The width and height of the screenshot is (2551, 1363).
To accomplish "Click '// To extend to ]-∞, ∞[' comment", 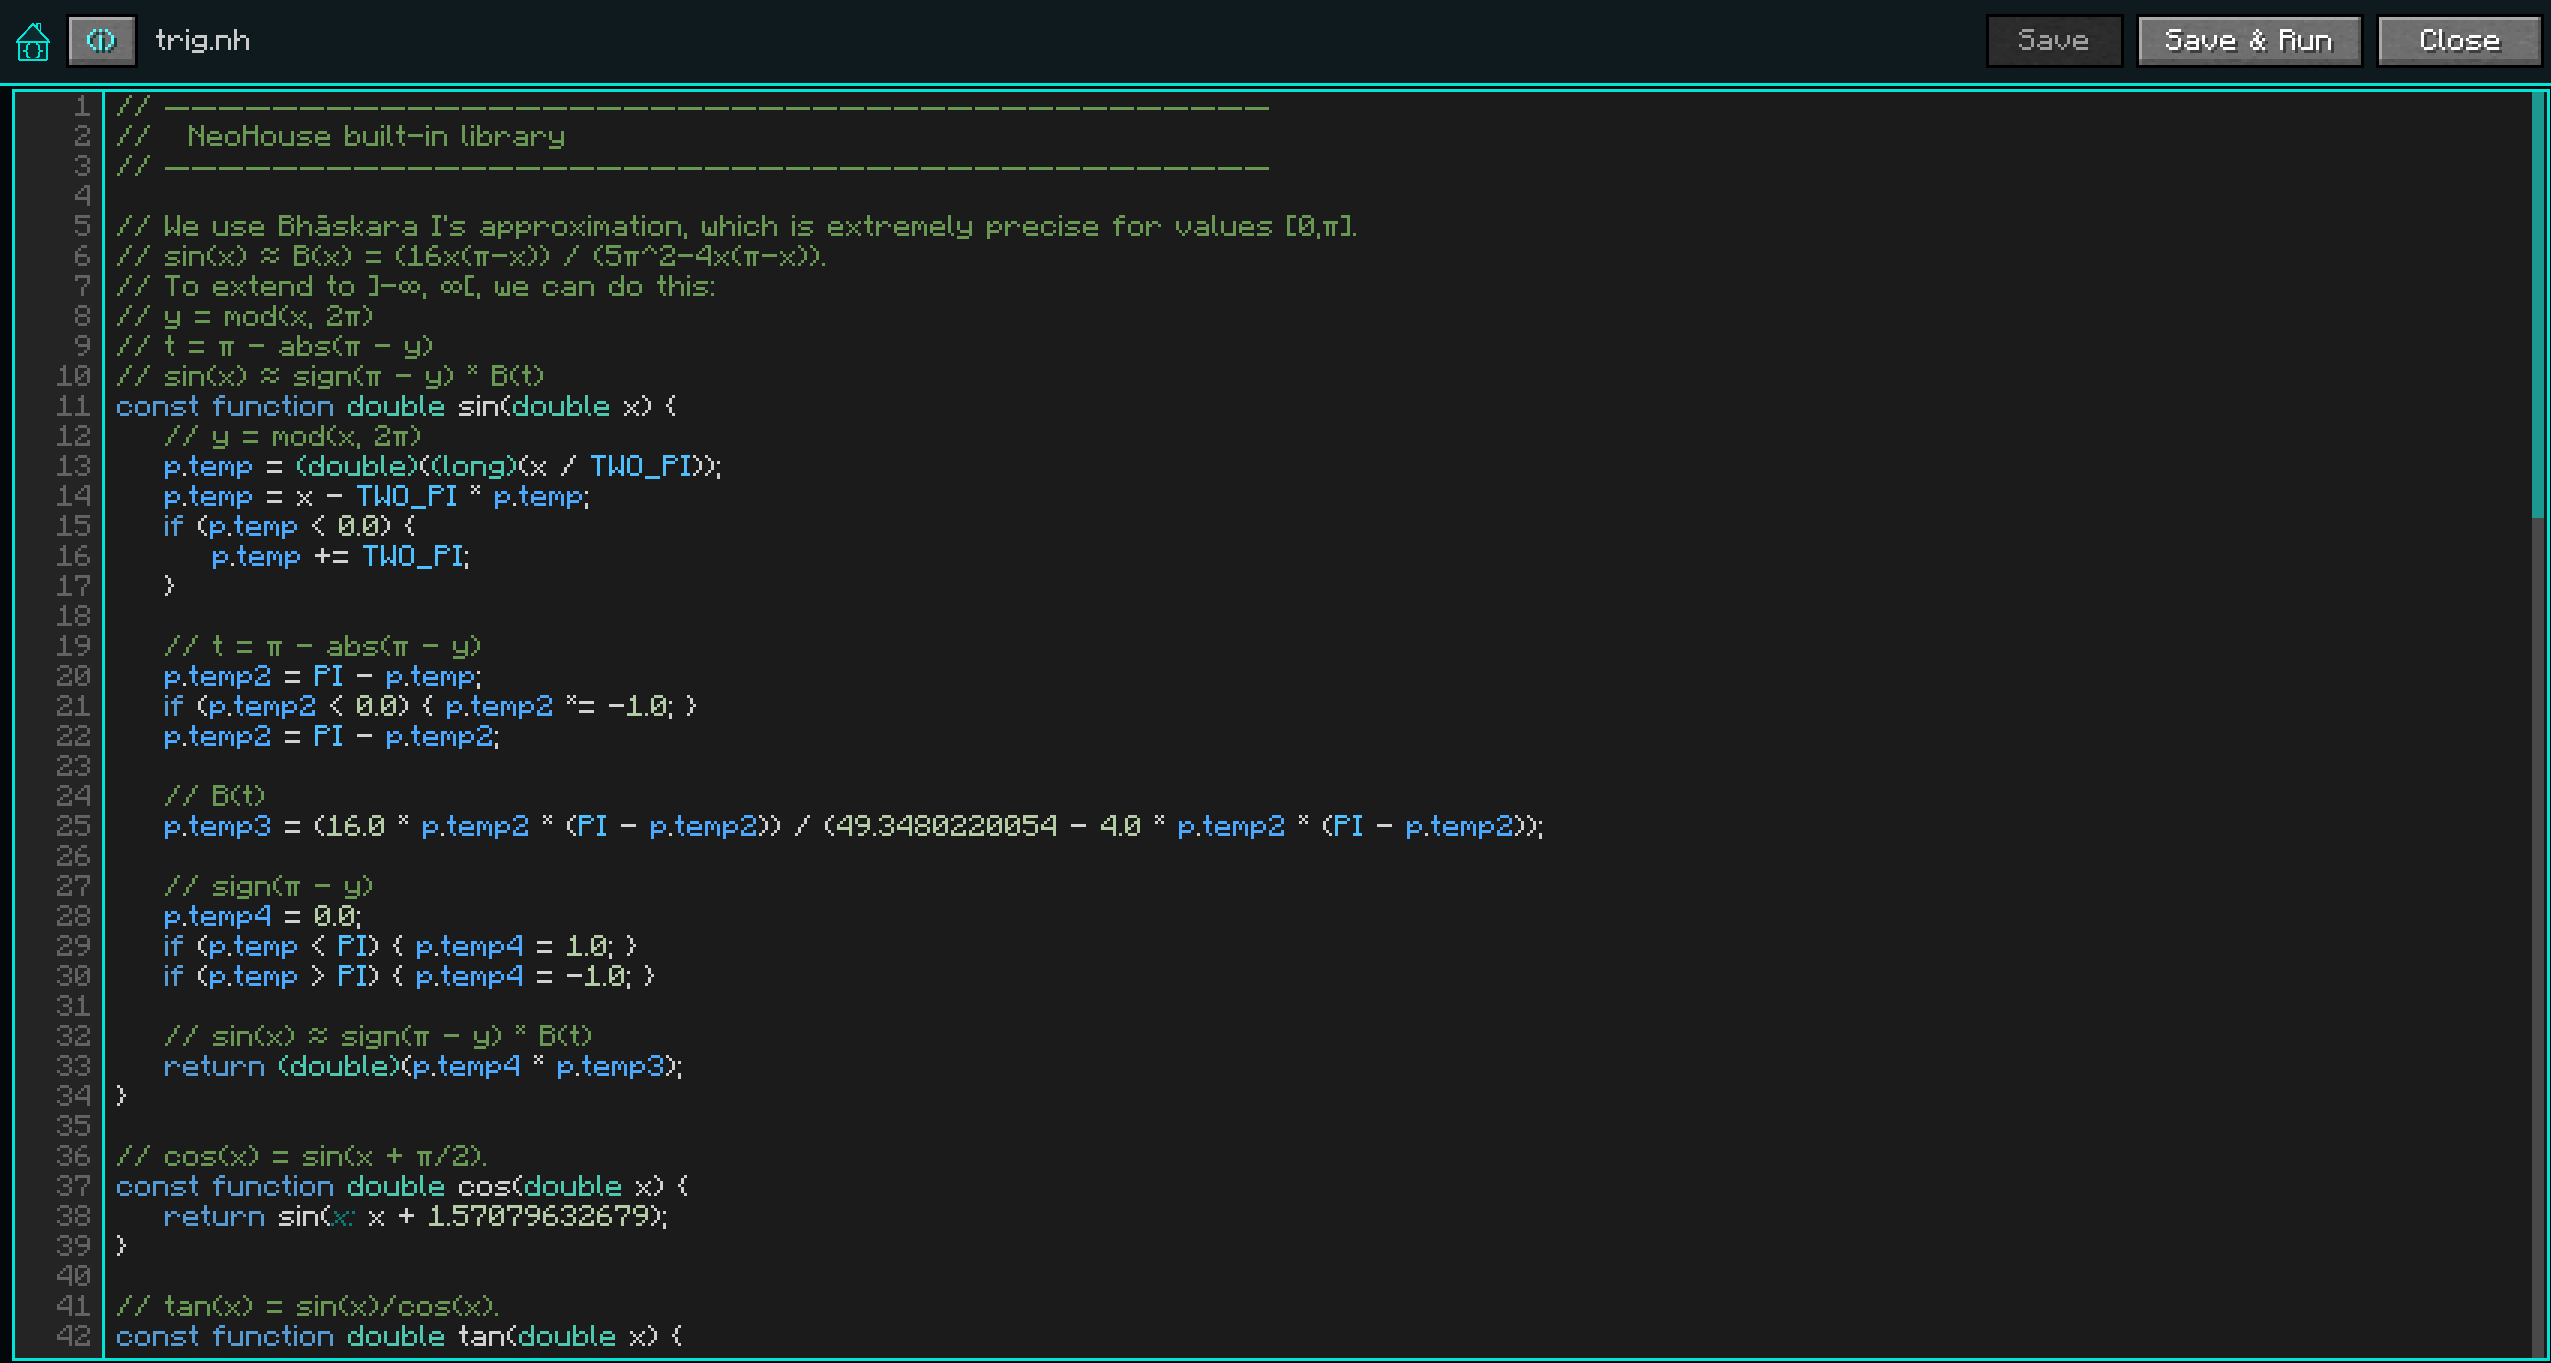I will (416, 286).
